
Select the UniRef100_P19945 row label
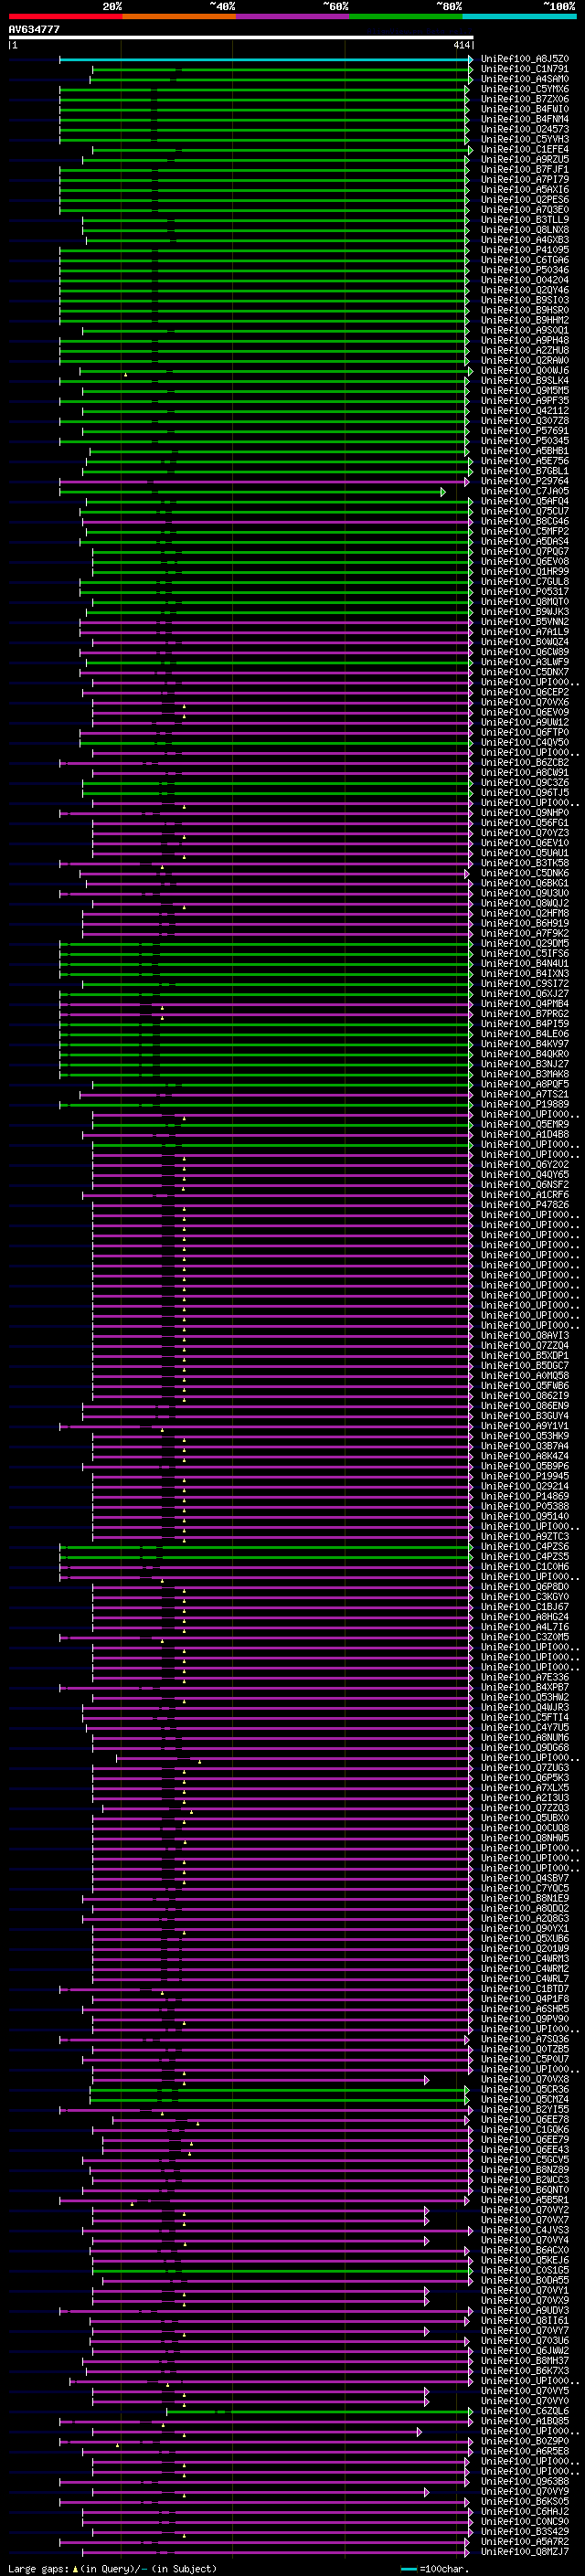click(525, 1476)
